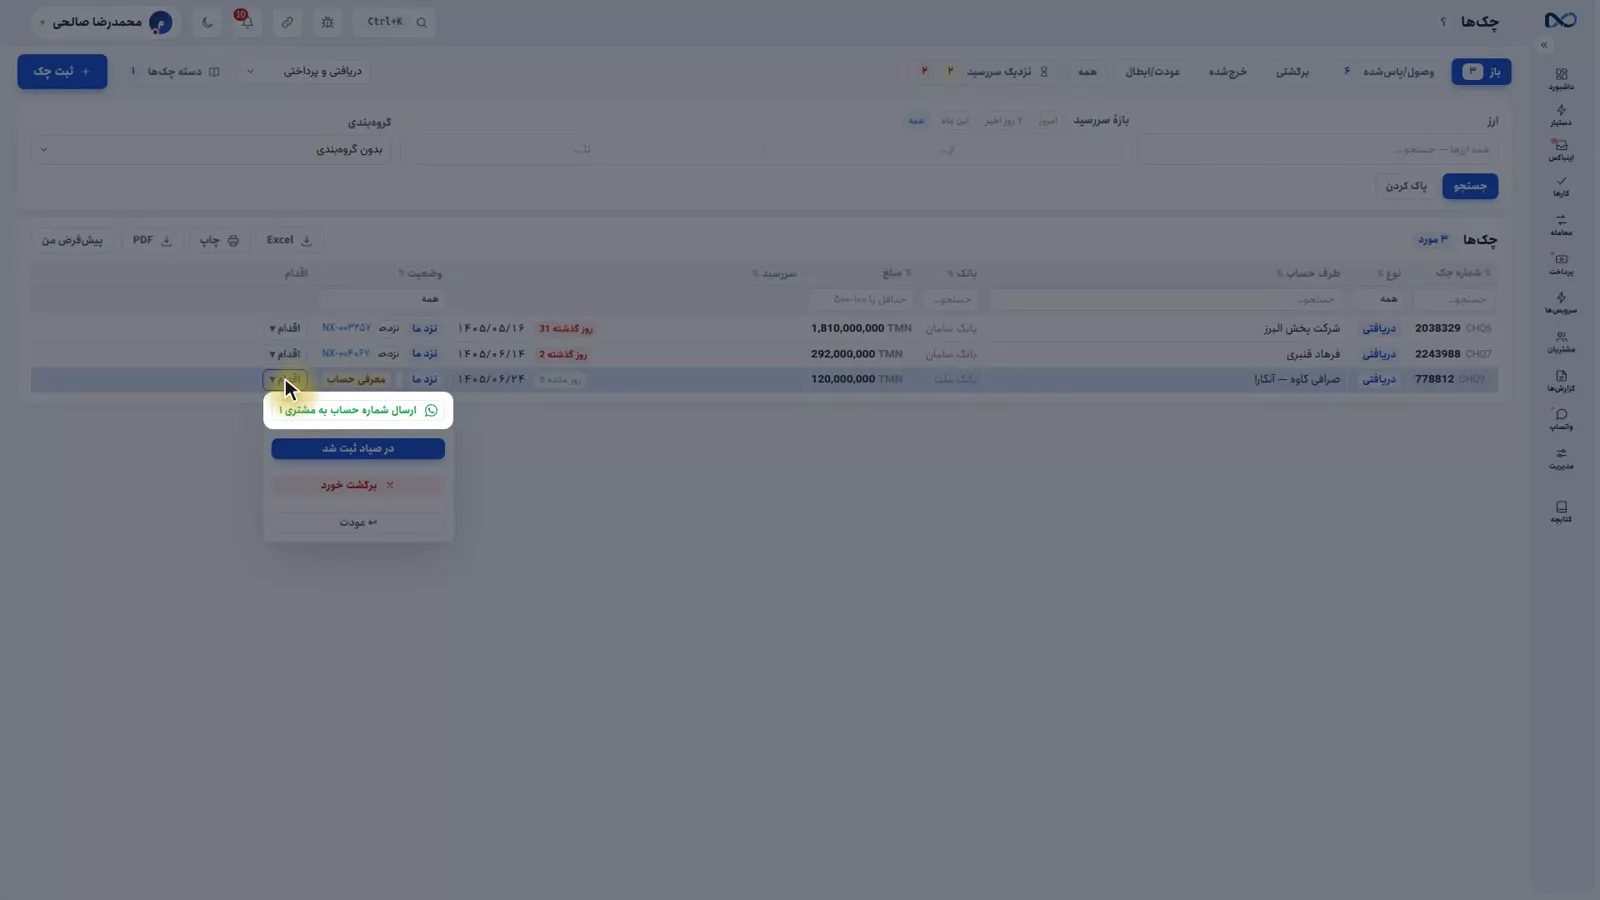Open the NX-۰۰۳۲۵۷ link

coord(346,328)
